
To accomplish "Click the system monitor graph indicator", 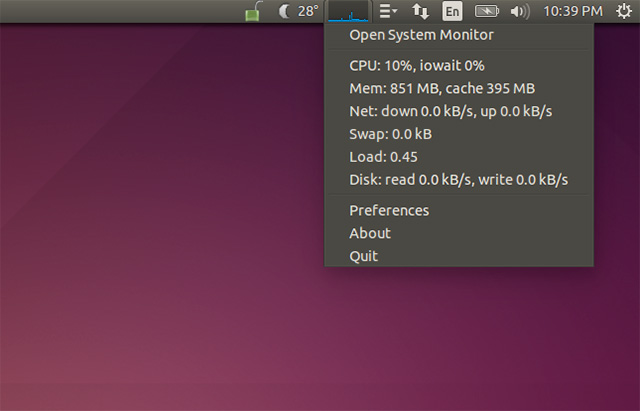I will 349,12.
